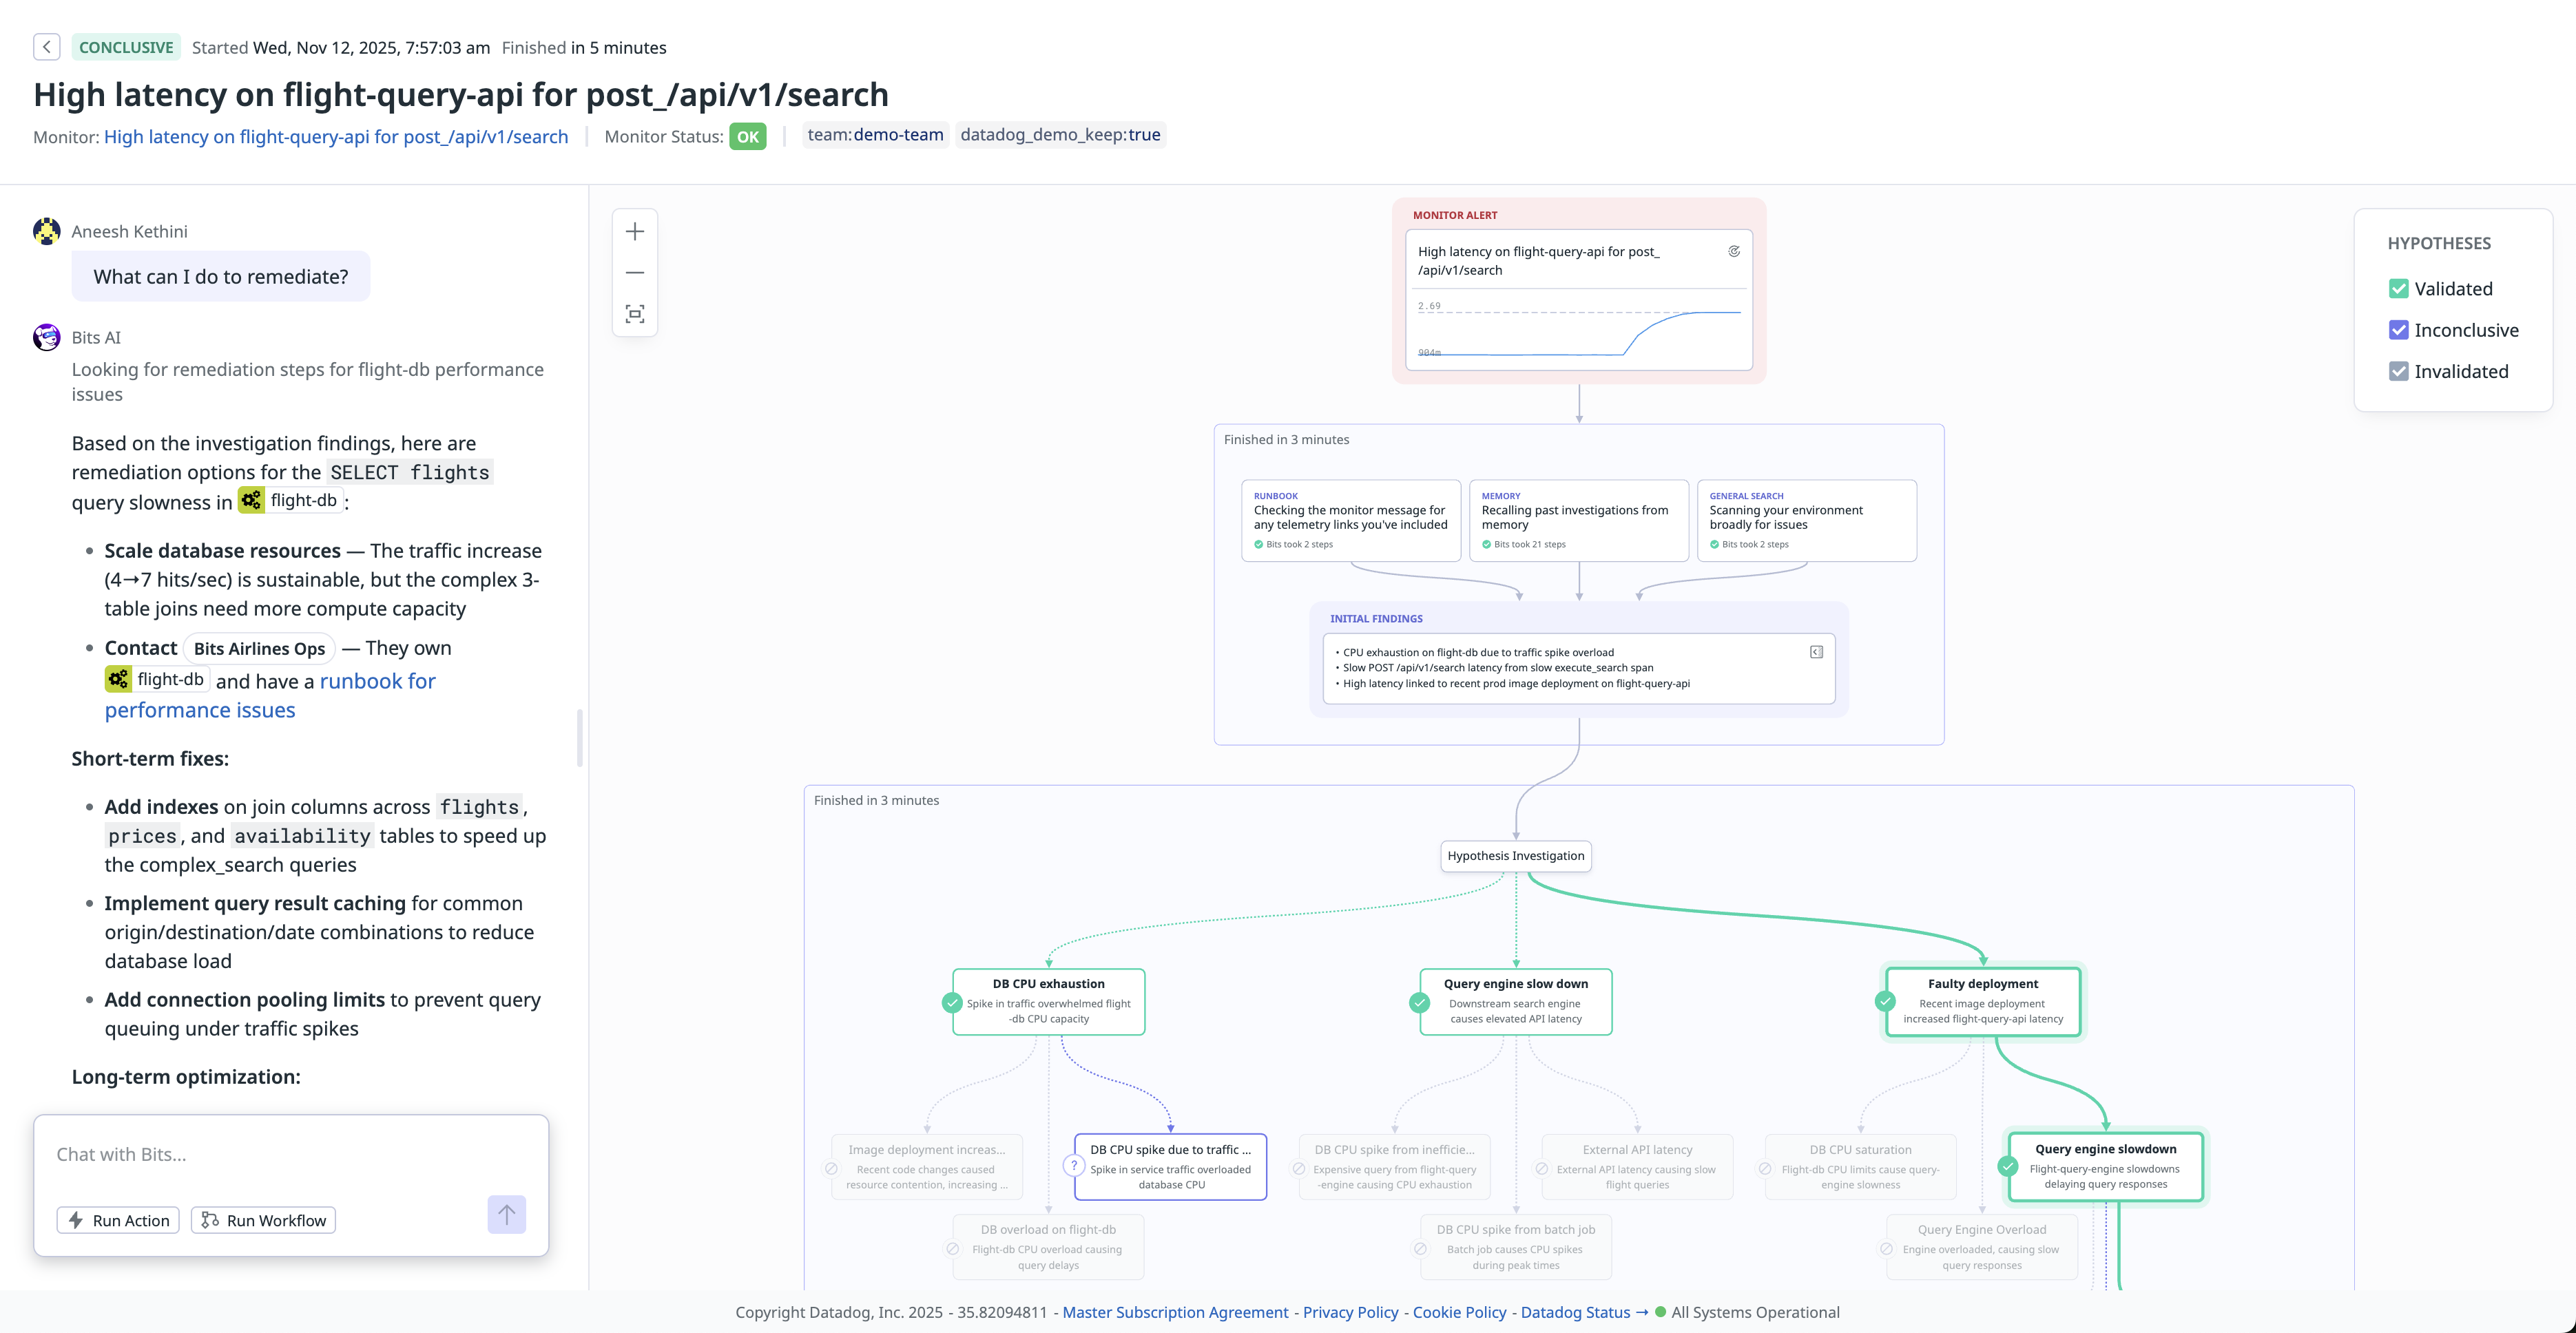Focus the Chat with Bits input
This screenshot has height=1333, width=2576.
290,1155
